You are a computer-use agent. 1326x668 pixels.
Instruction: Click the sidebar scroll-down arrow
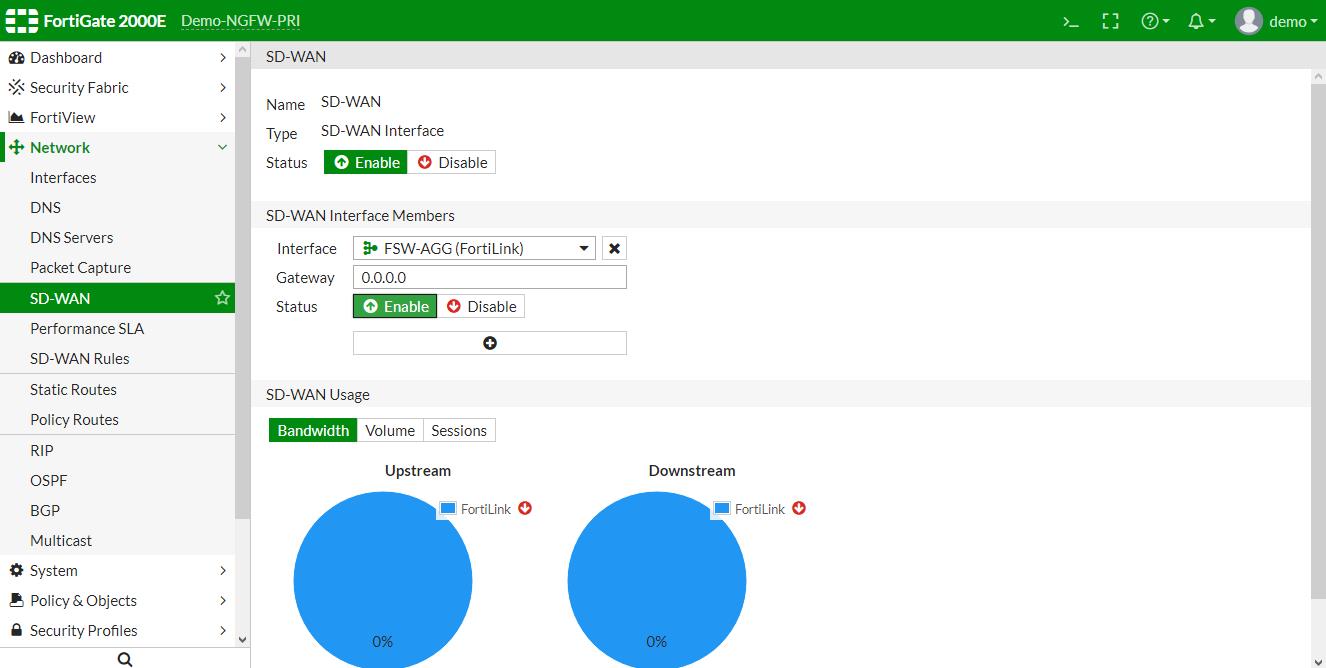coord(242,639)
